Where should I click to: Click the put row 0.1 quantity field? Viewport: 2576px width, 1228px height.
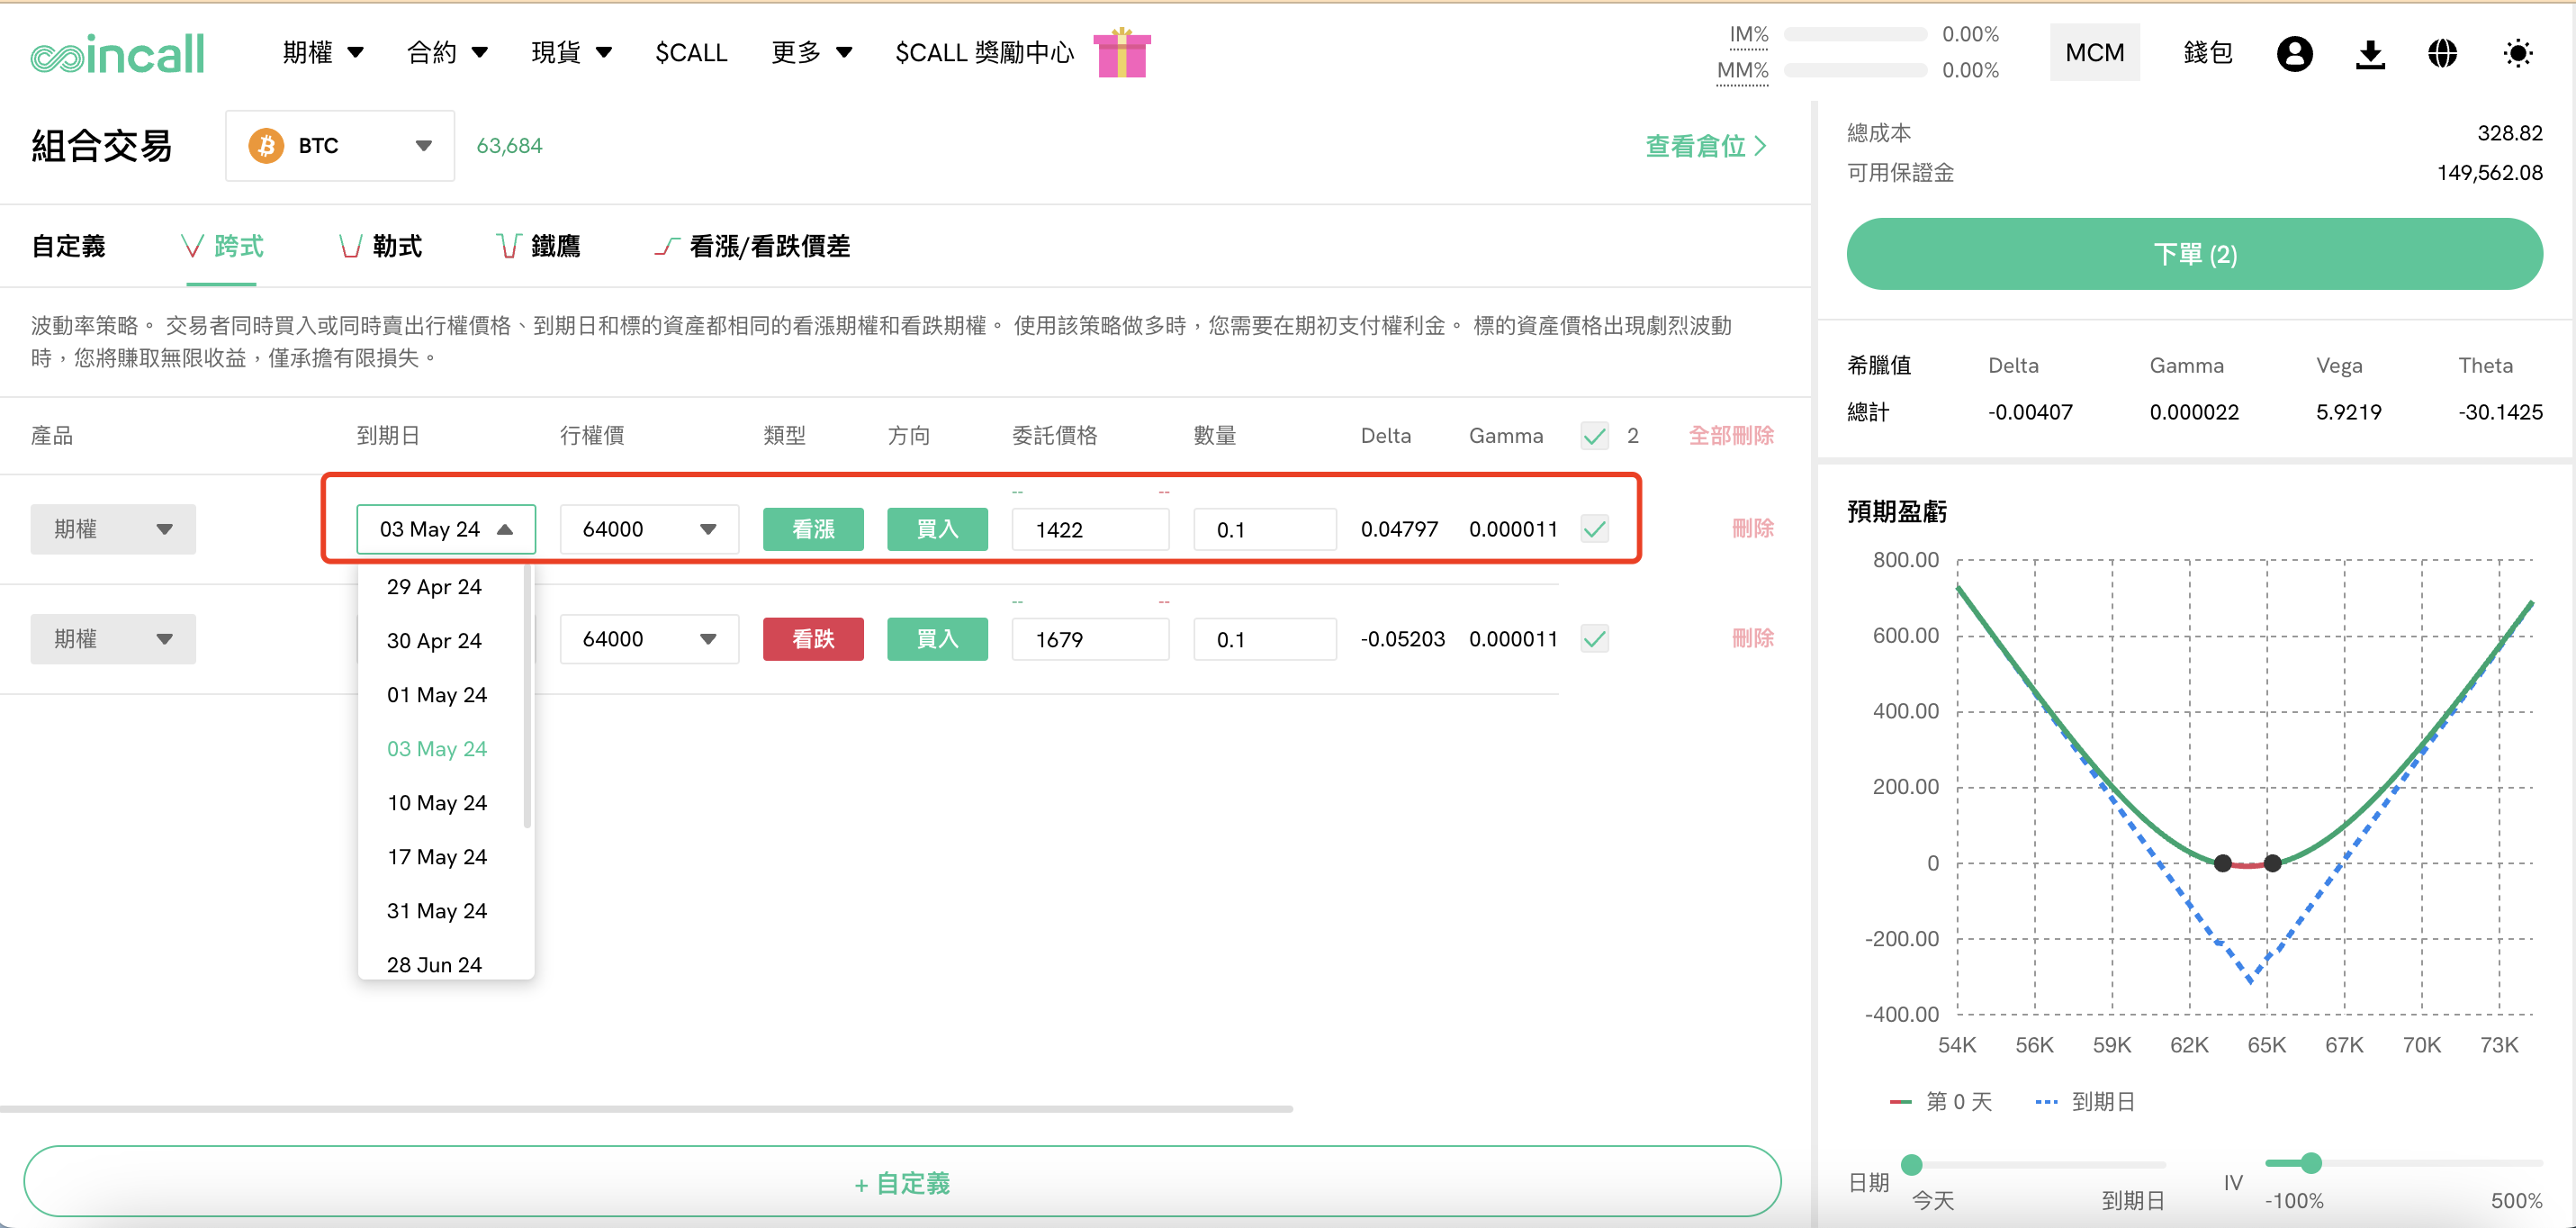tap(1264, 639)
